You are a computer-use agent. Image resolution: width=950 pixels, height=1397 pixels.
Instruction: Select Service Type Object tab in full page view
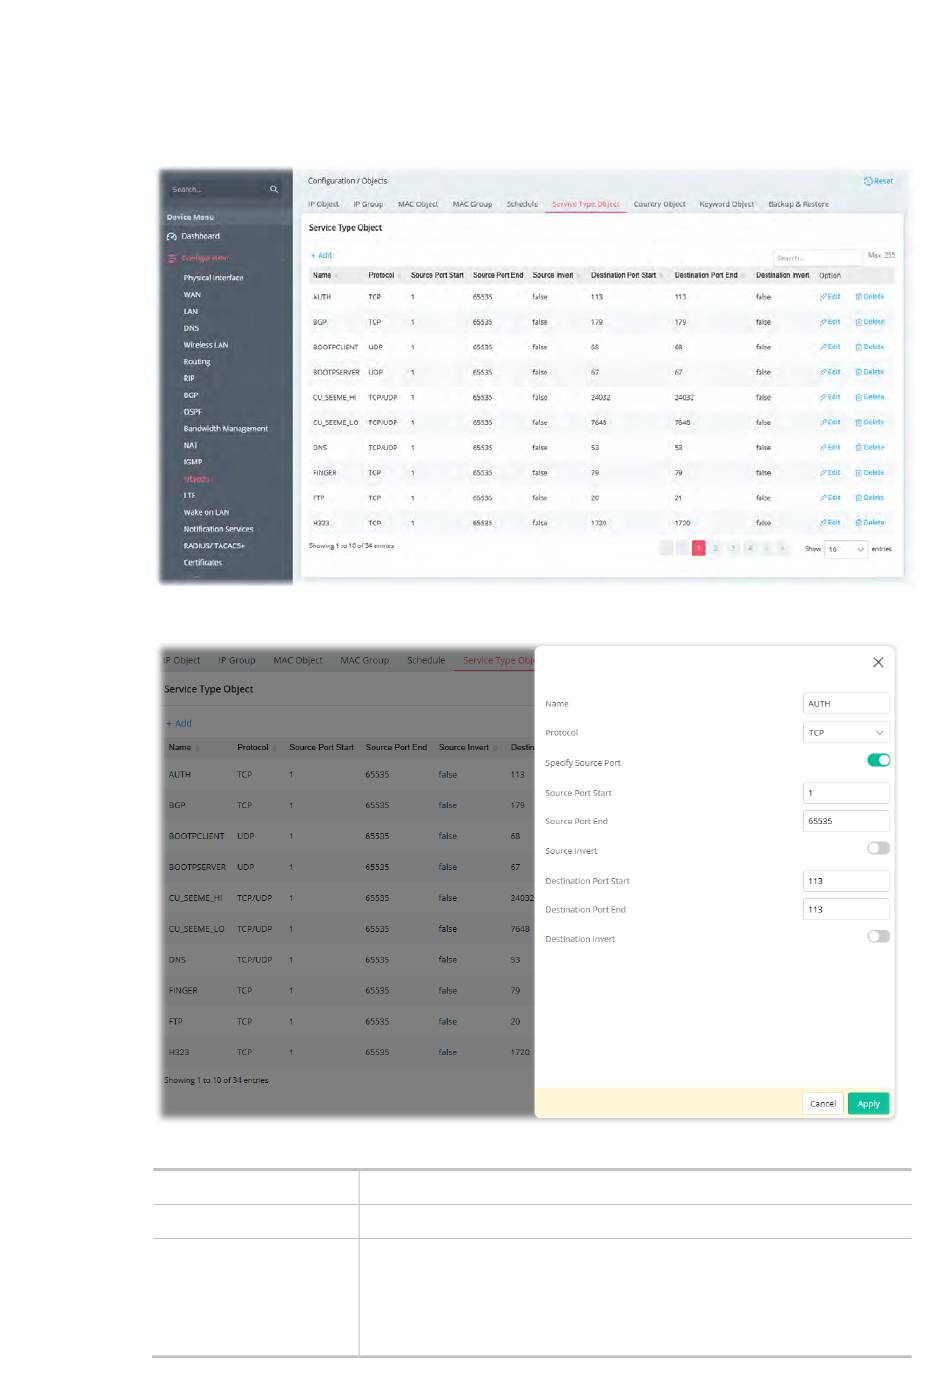click(x=586, y=204)
